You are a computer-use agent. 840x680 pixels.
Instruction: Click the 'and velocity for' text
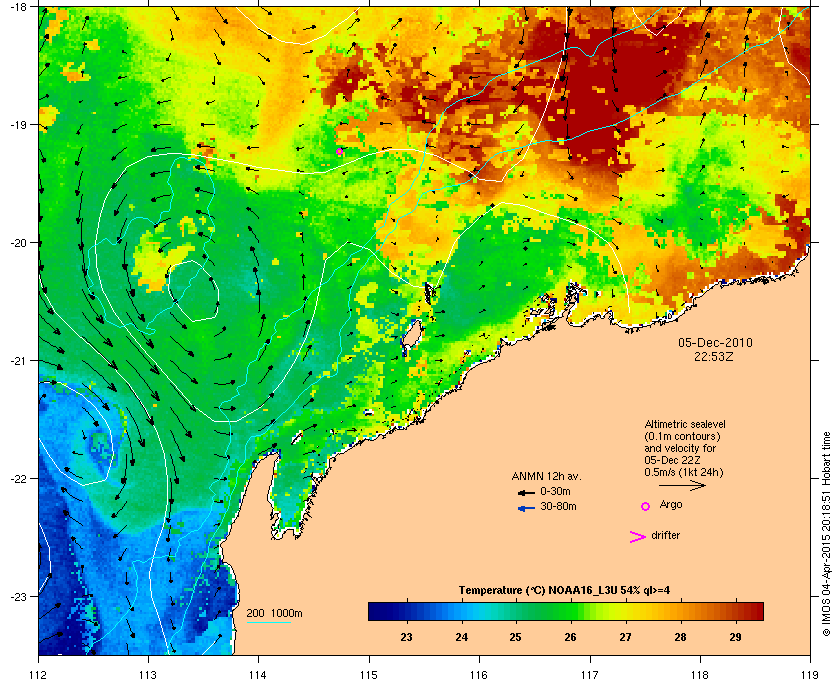(x=680, y=448)
